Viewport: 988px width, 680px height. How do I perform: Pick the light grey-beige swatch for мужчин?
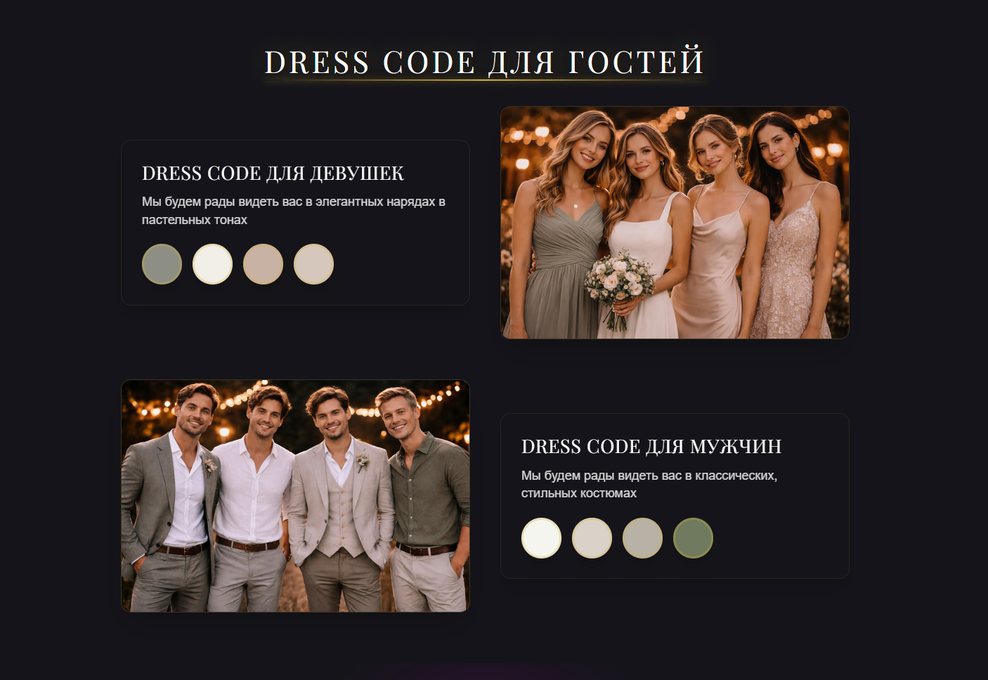coord(592,538)
